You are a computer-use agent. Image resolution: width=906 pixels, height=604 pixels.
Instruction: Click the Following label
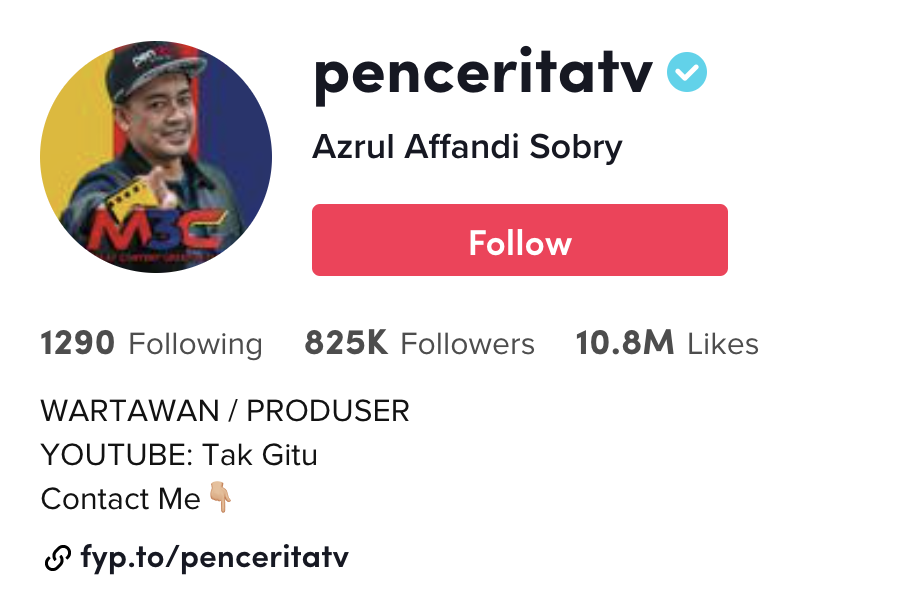pos(195,344)
